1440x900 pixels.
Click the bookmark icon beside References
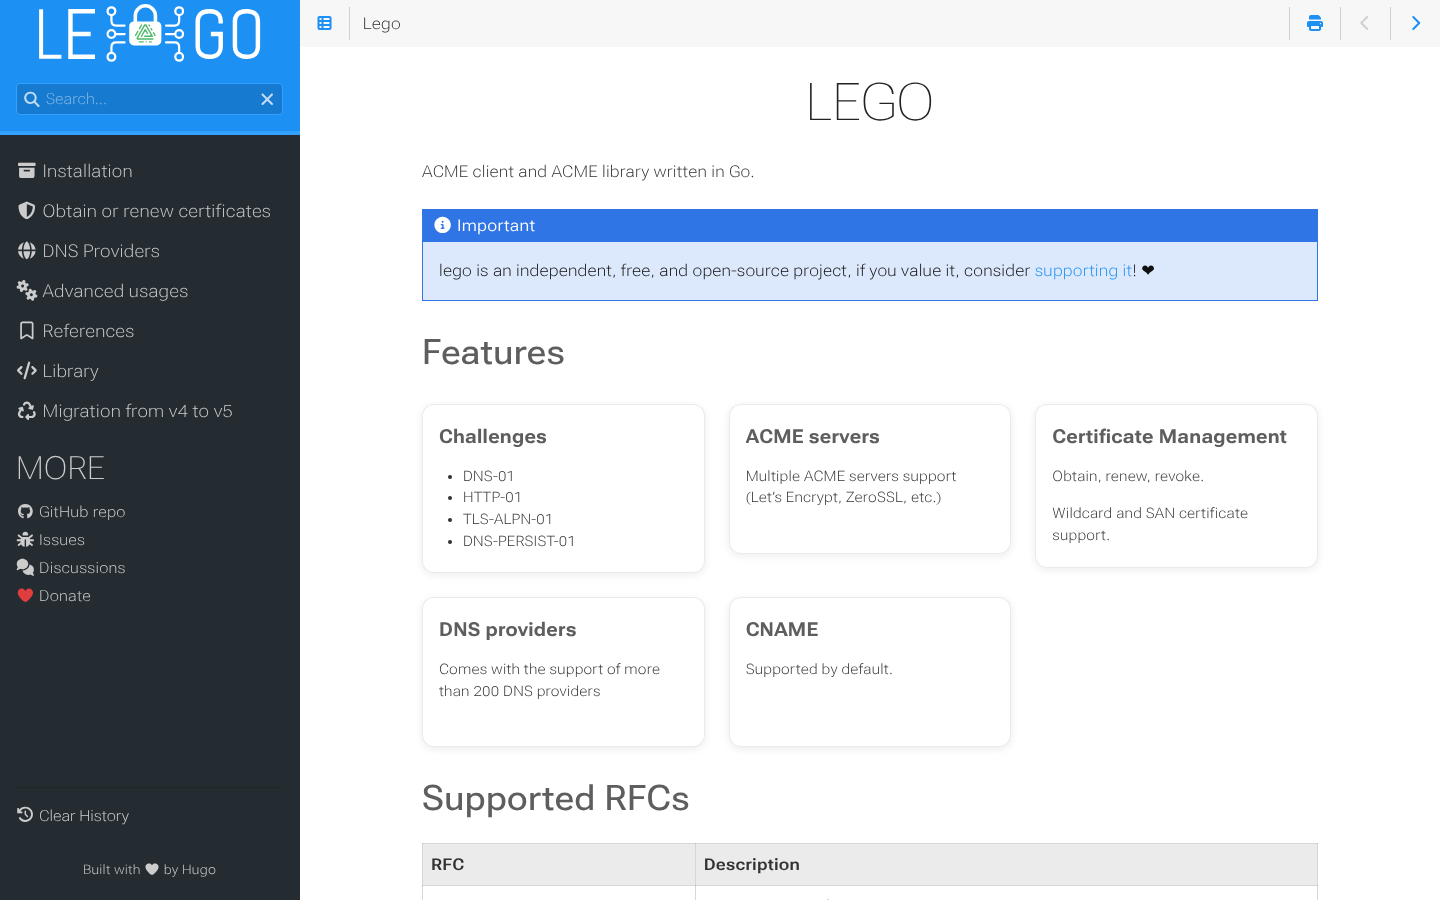[27, 331]
